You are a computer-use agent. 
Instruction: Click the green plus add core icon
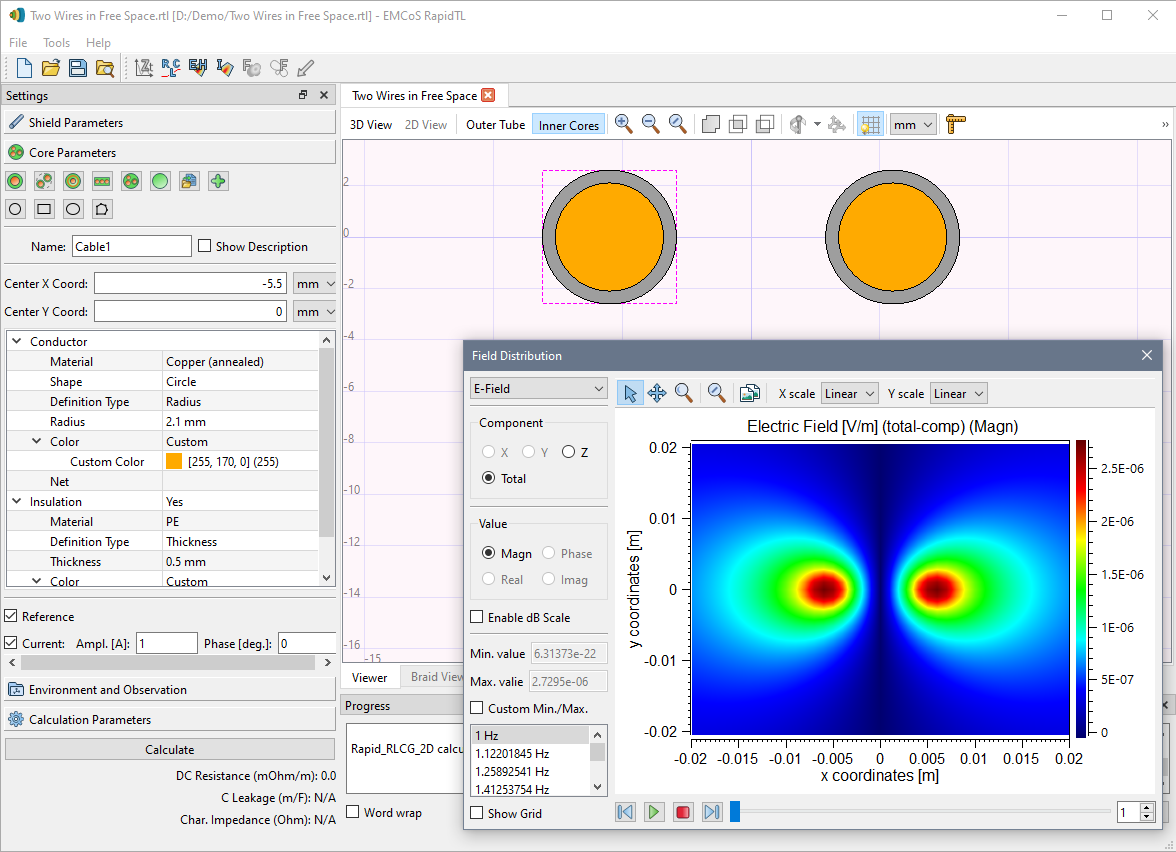click(x=218, y=181)
